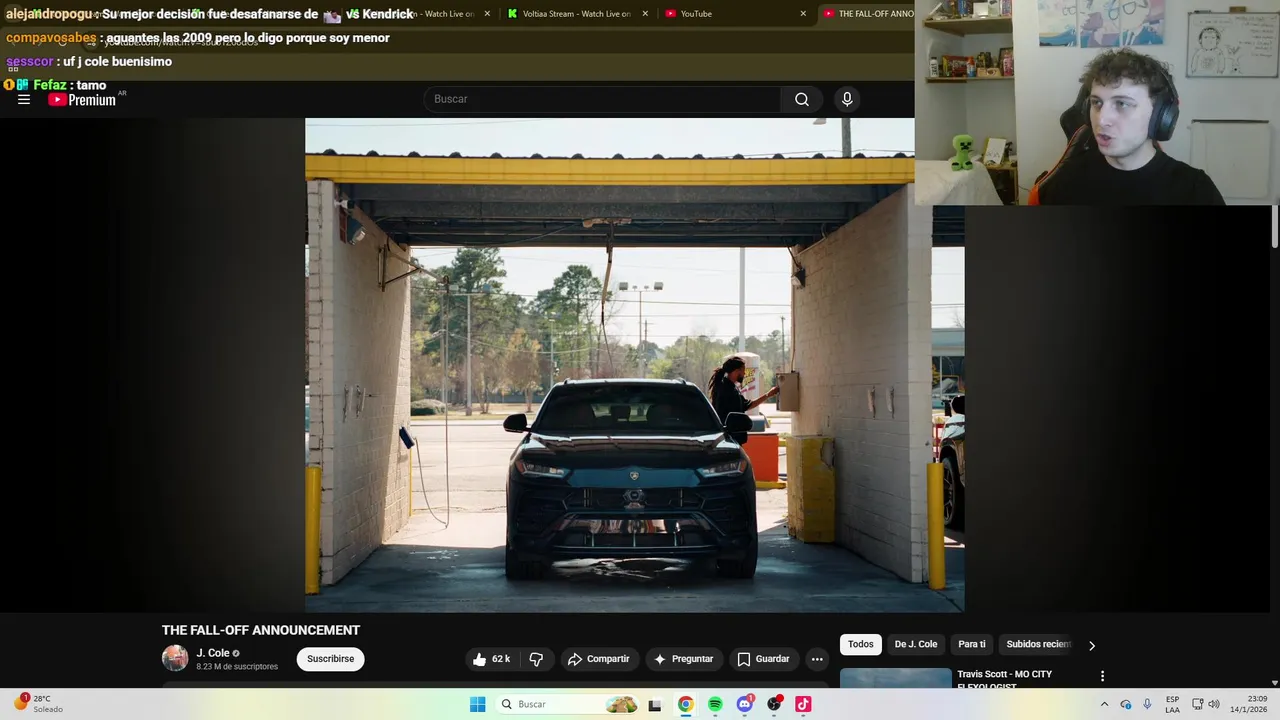Open OBS Studio from the taskbar
Image resolution: width=1280 pixels, height=720 pixels.
click(x=774, y=704)
